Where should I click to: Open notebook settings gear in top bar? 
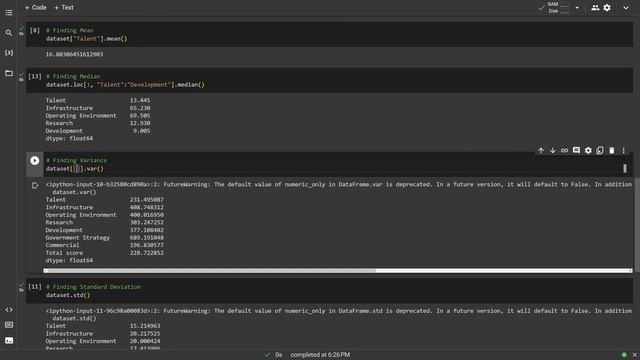pos(607,7)
